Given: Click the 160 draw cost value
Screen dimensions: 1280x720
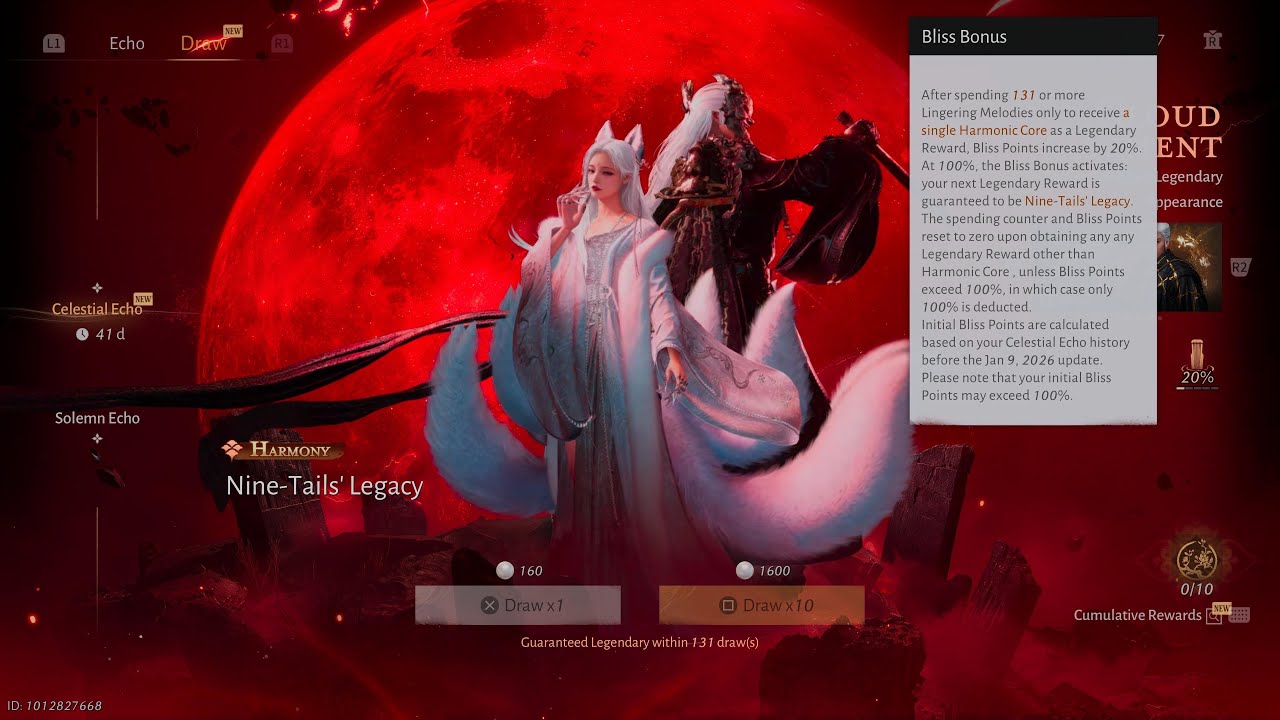Looking at the screenshot, I should pyautogui.click(x=531, y=571).
